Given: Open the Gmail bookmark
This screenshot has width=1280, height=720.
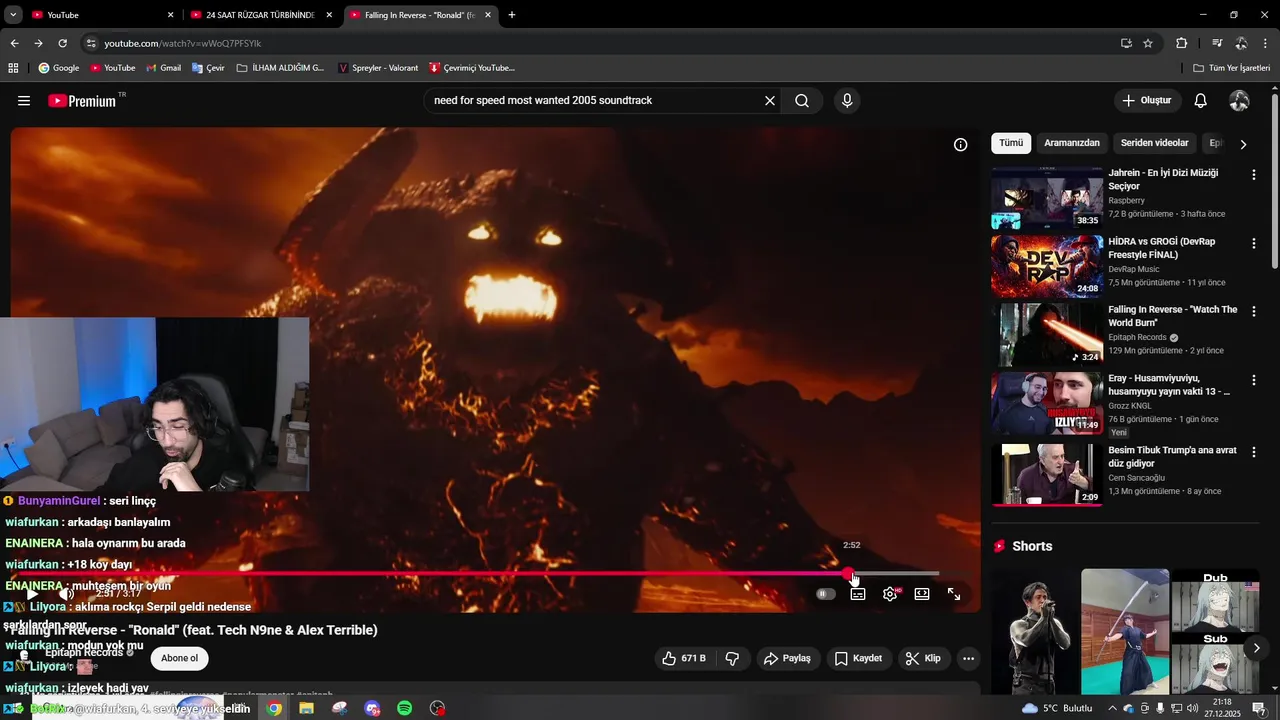Looking at the screenshot, I should click(x=163, y=68).
